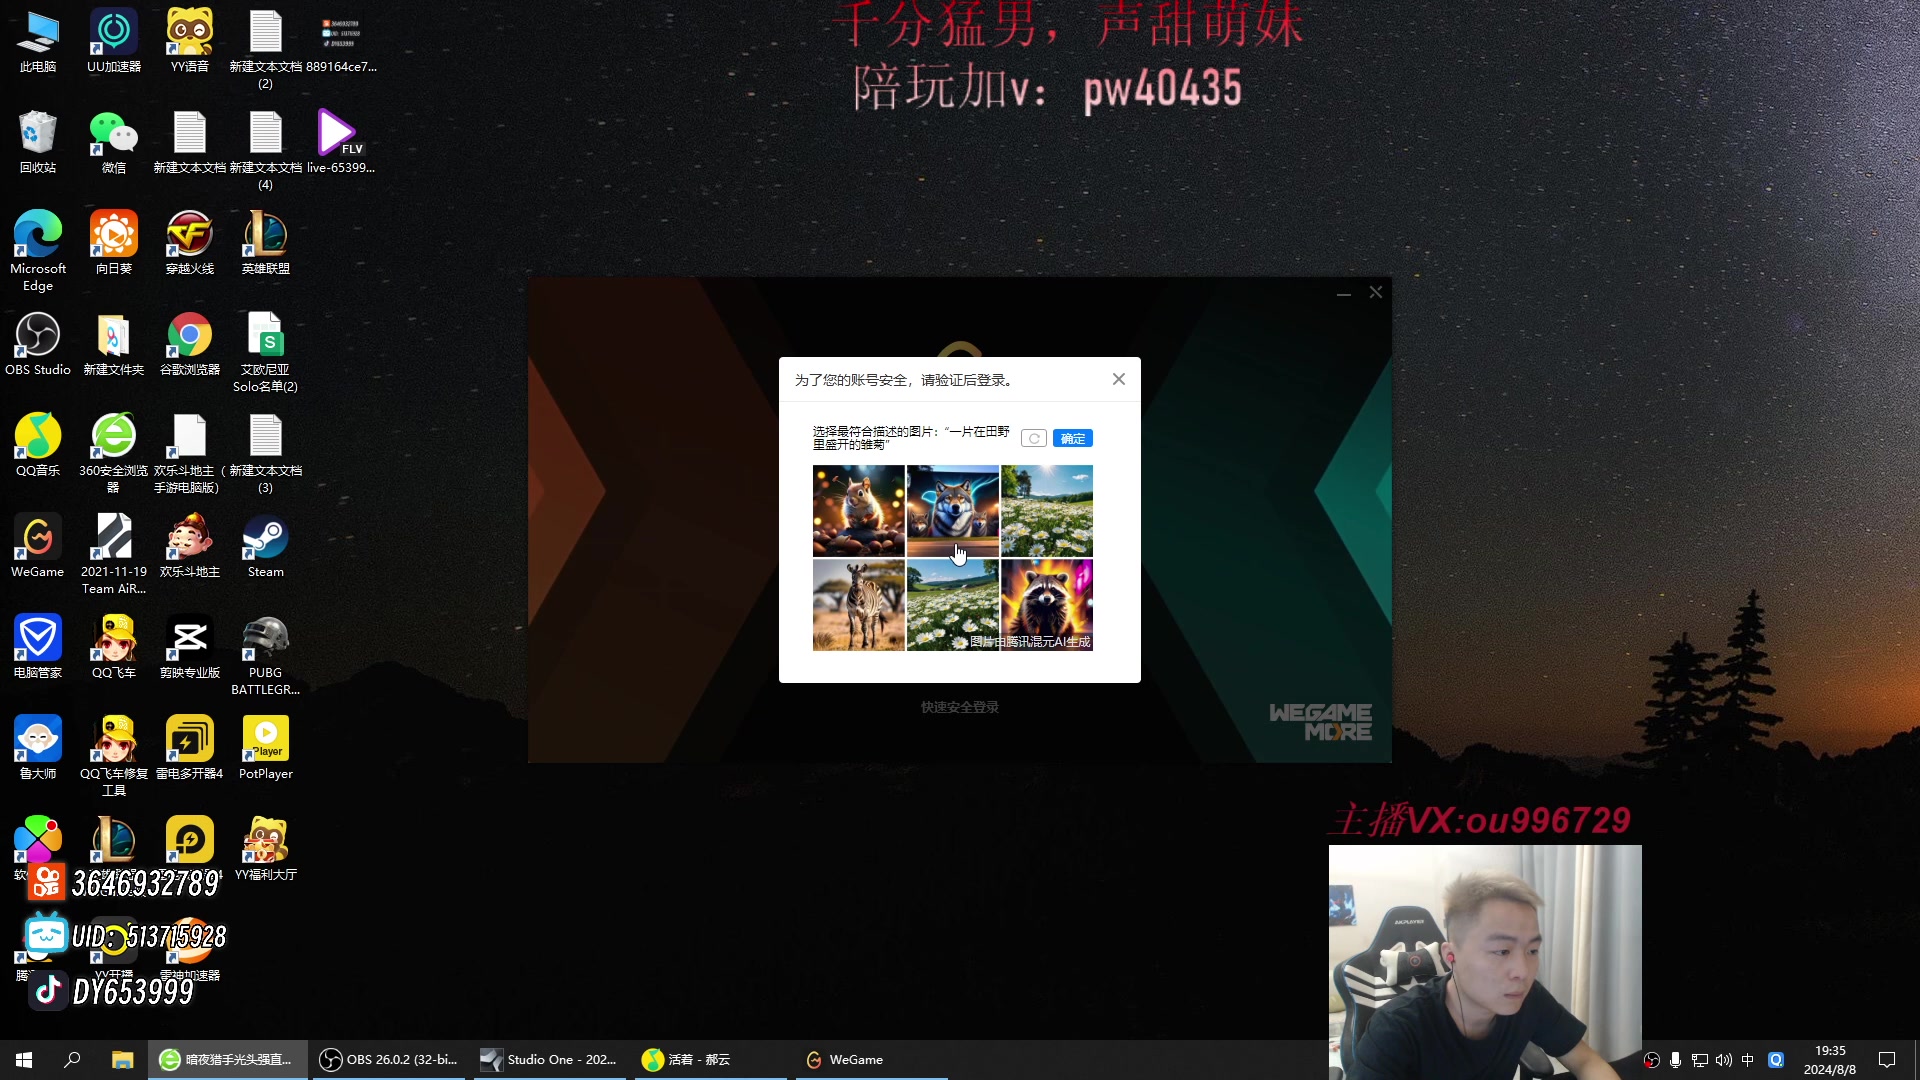The width and height of the screenshot is (1920, 1080).
Task: Open QQ飞车 desktop icon
Action: point(114,648)
